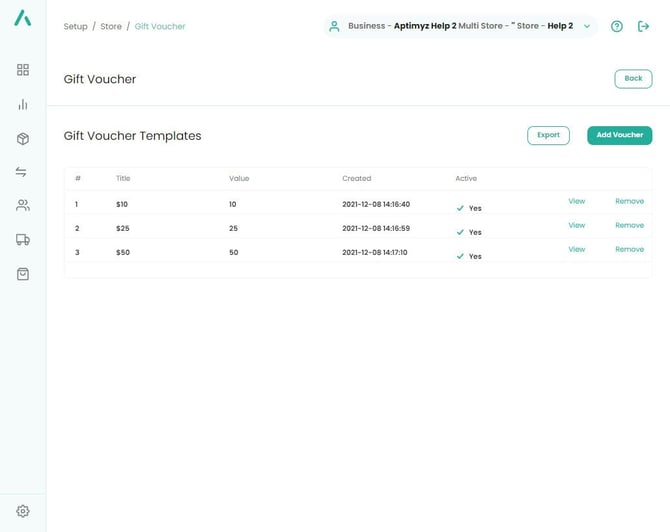The width and height of the screenshot is (670, 532).
Task: Open the customers people icon in sidebar
Action: [22, 205]
